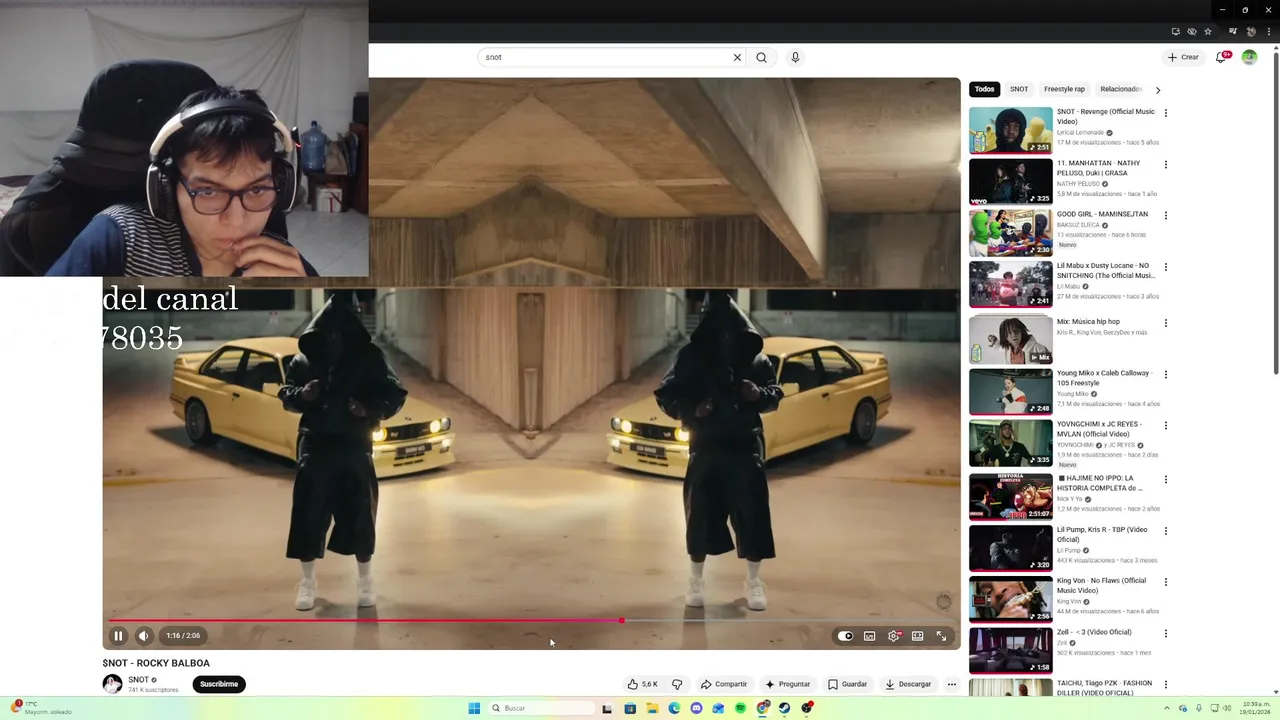Toggle the autoplay switch in player
Screen dimensions: 1280x720
[845, 636]
